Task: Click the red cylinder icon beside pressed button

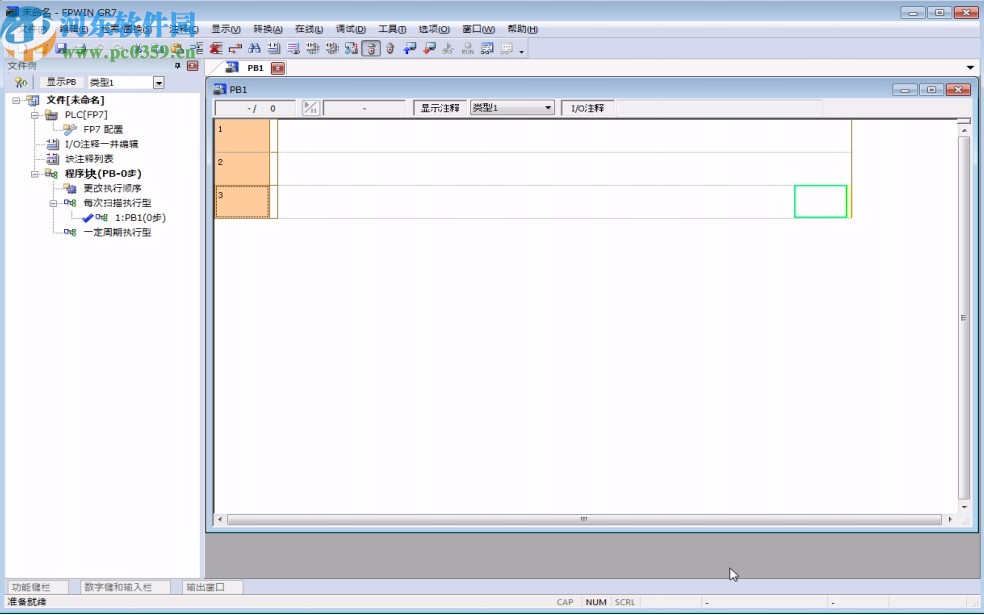Action: click(x=390, y=48)
